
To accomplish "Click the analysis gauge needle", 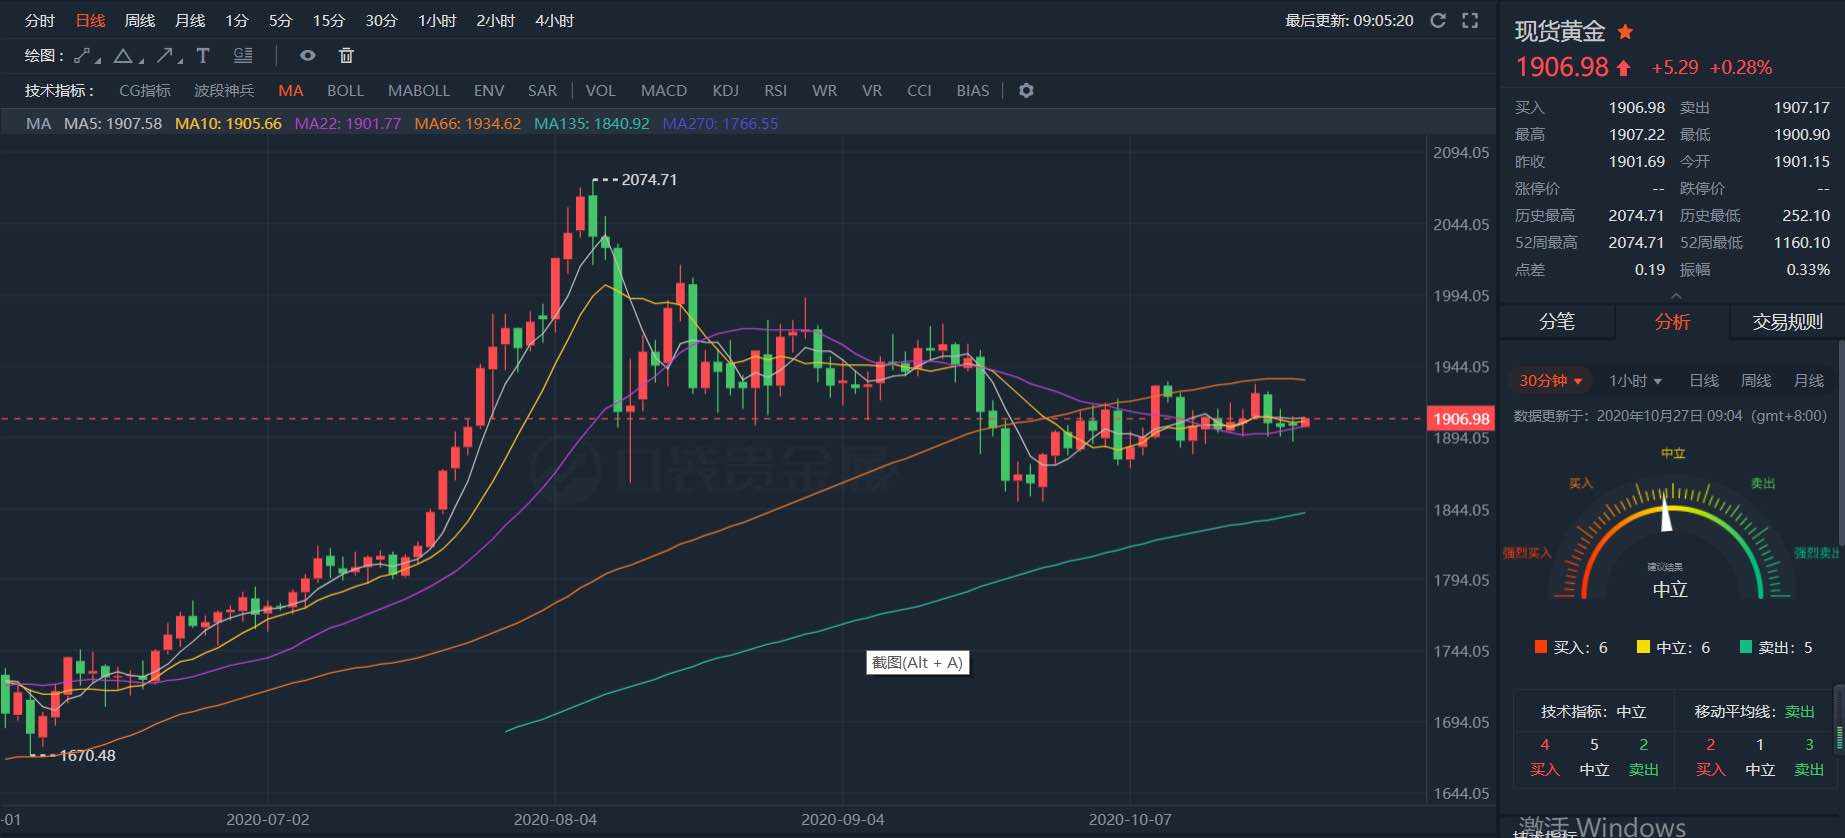I will pos(1666,513).
